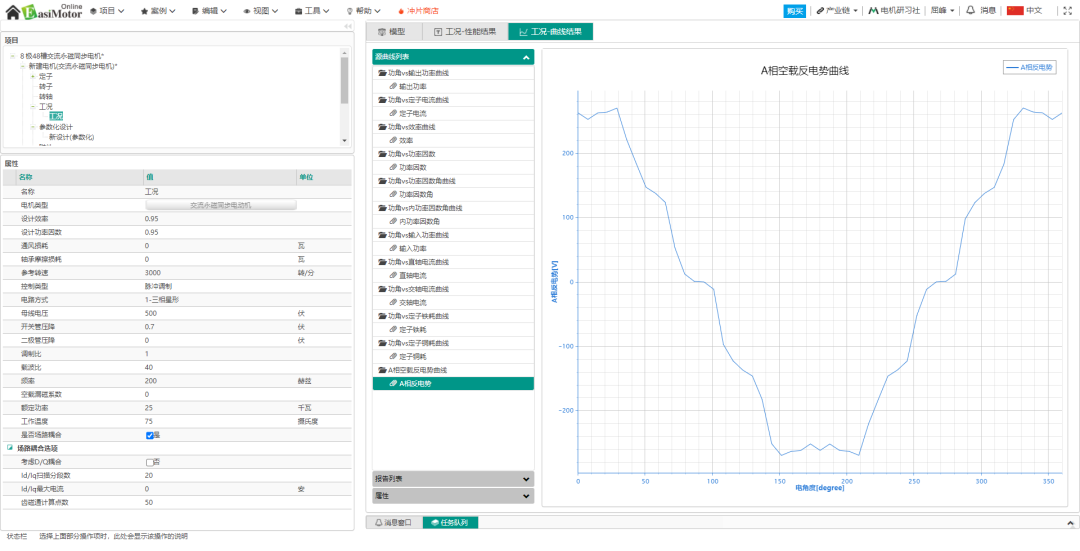The image size is (1080, 551).
Task: Toggle the A相反电势 chart legend entry
Action: point(1030,67)
